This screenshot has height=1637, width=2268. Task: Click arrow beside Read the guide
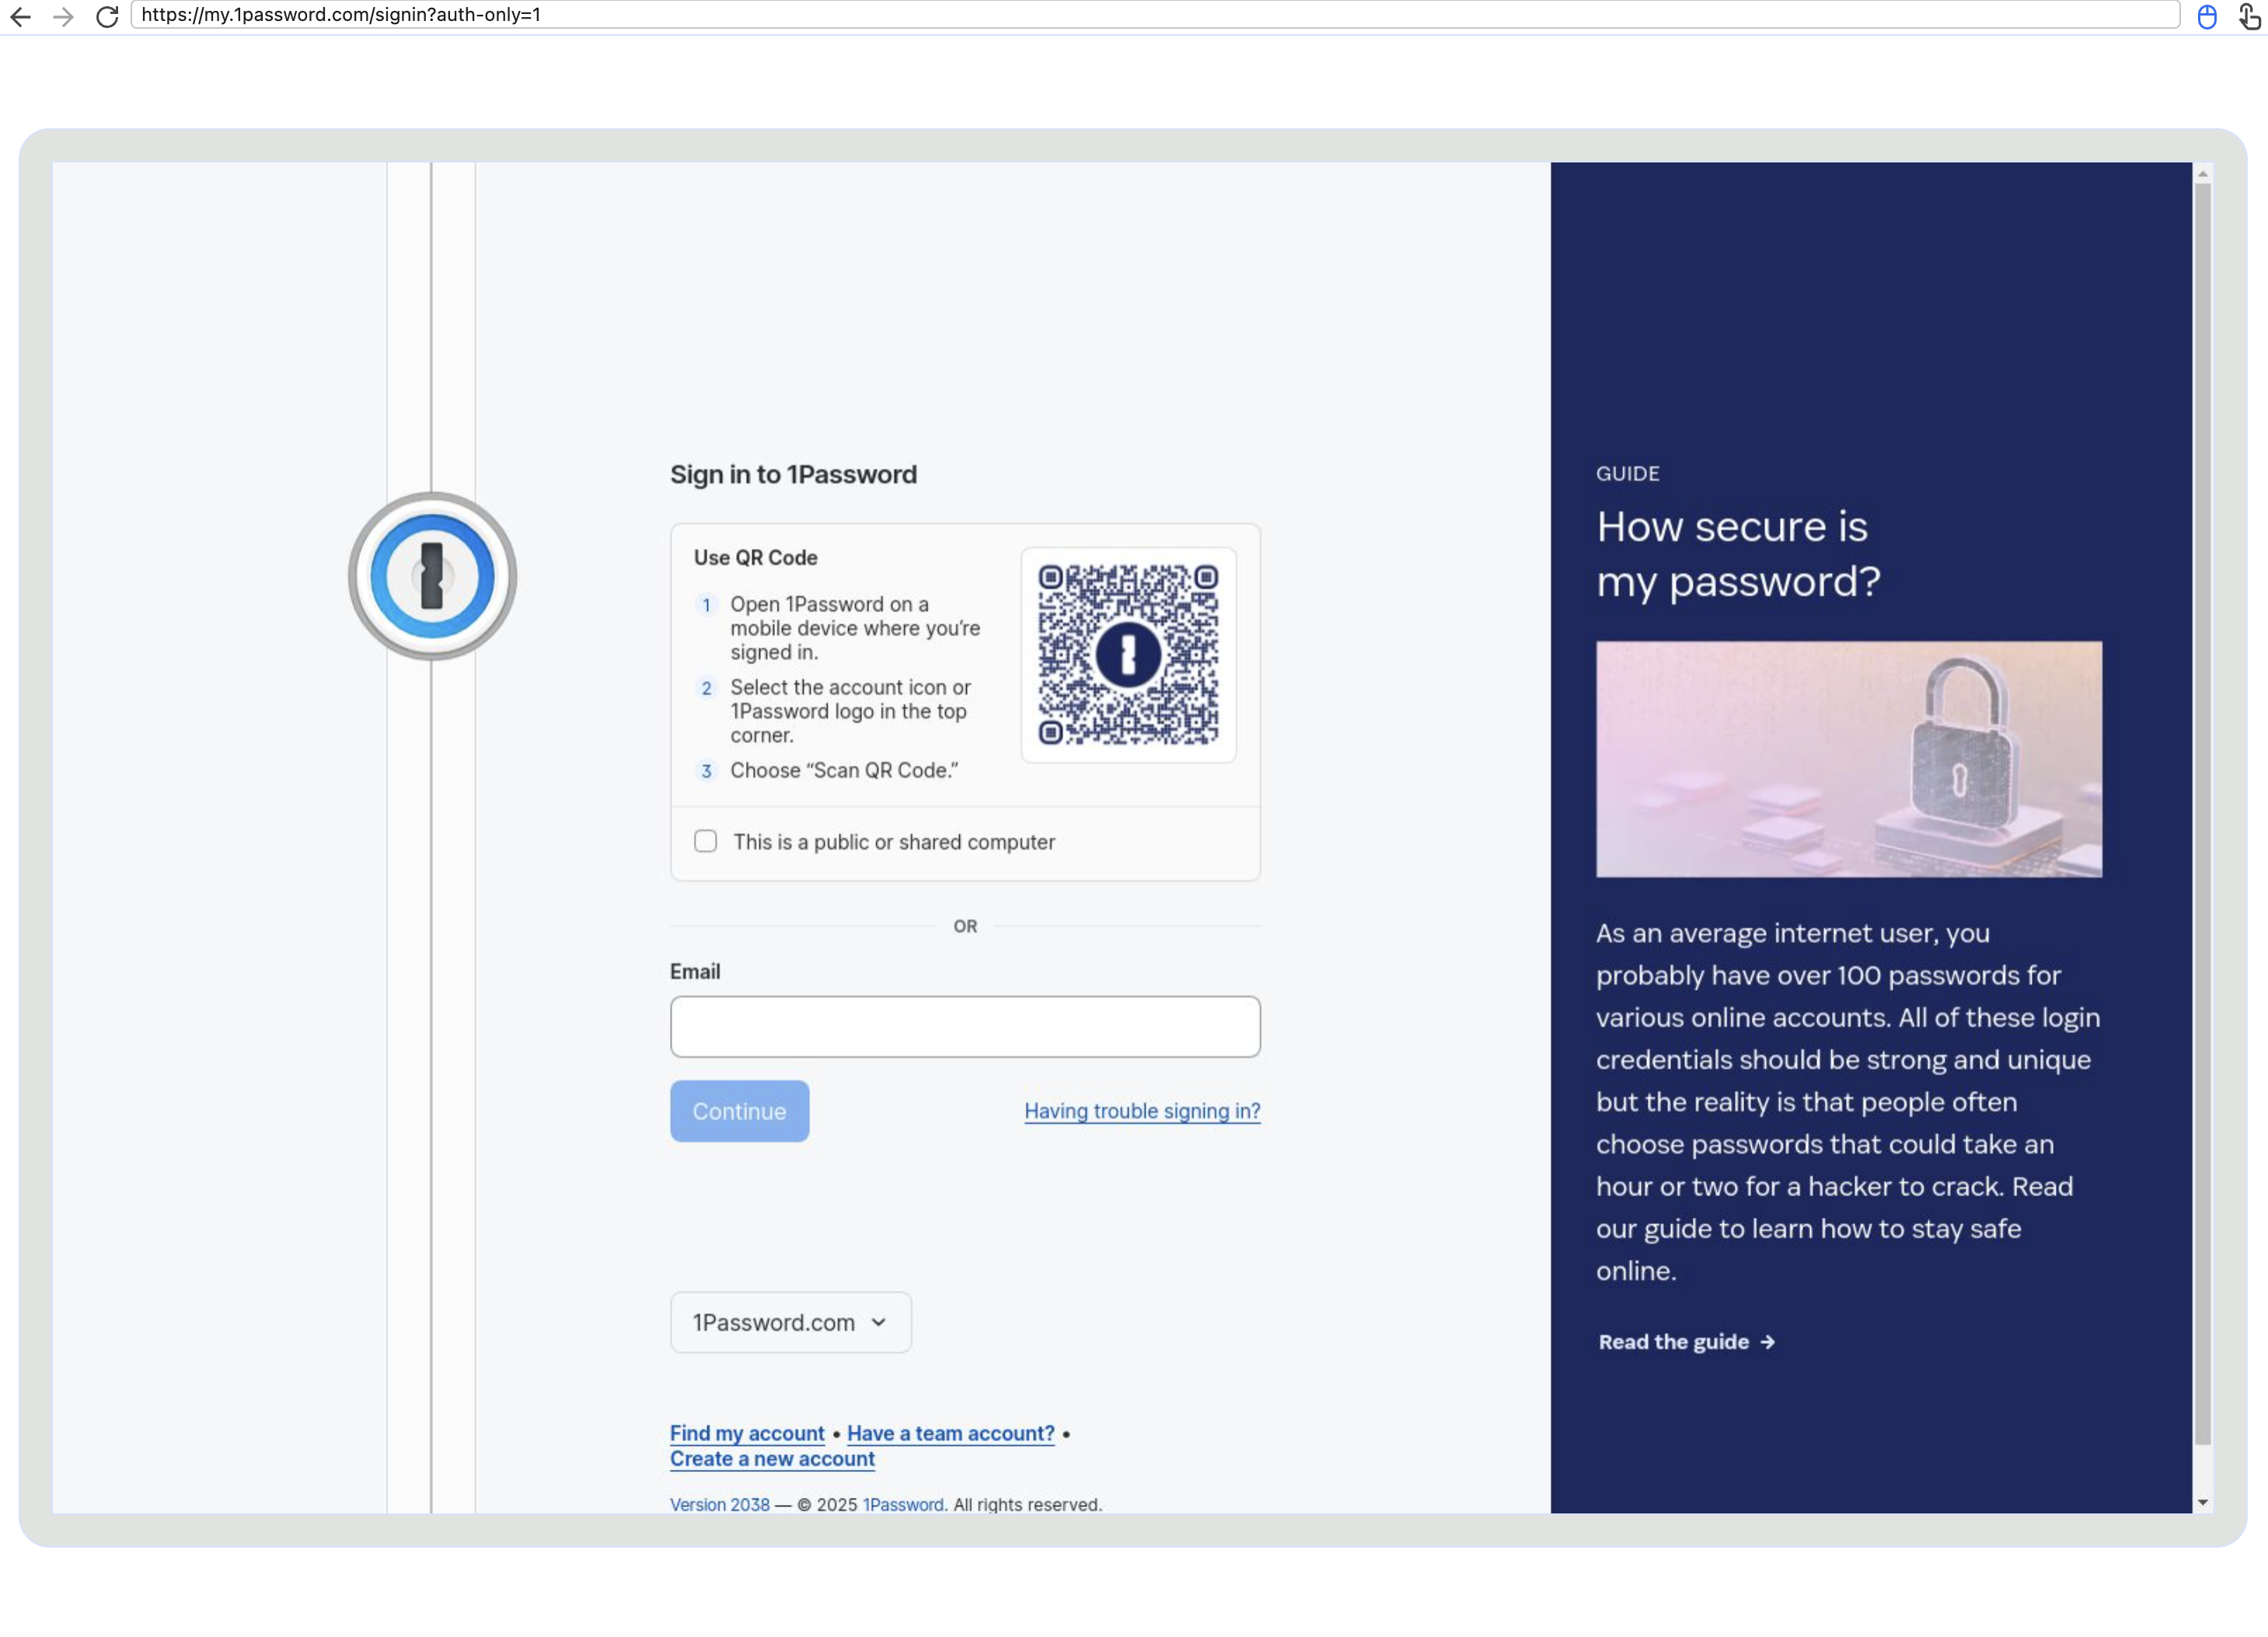(1768, 1342)
